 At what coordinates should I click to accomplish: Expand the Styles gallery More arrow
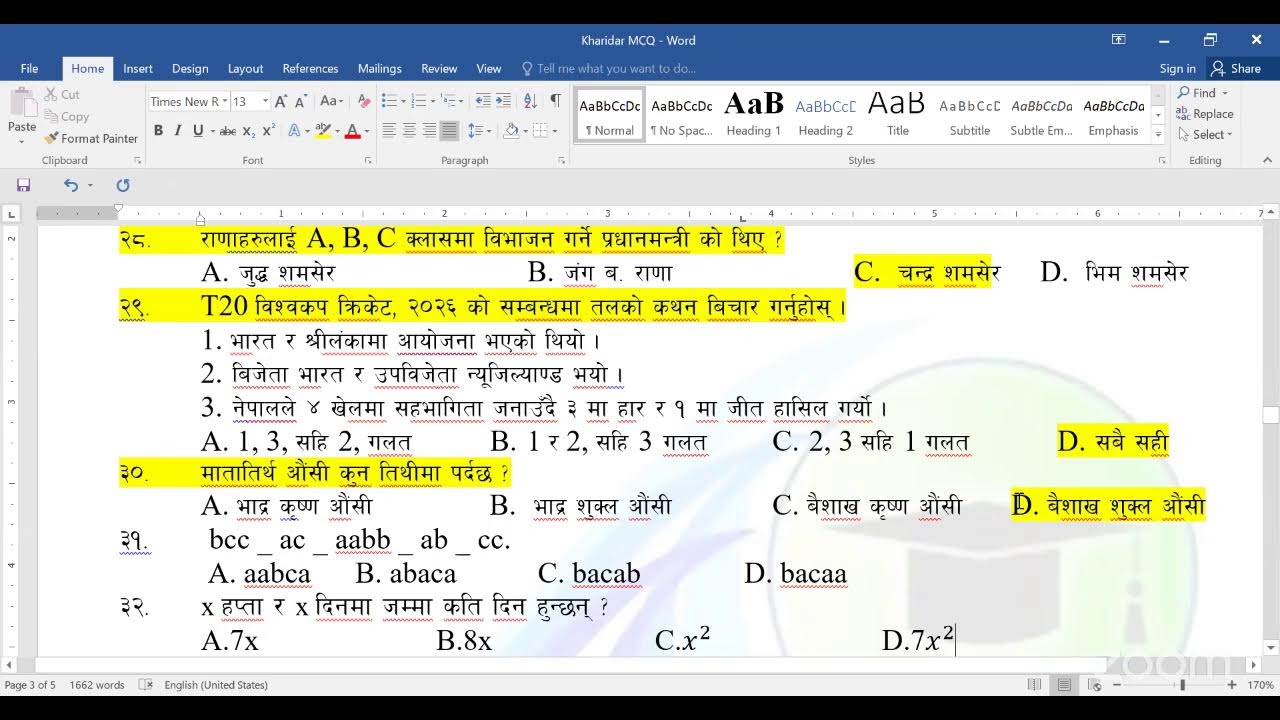coord(1158,134)
